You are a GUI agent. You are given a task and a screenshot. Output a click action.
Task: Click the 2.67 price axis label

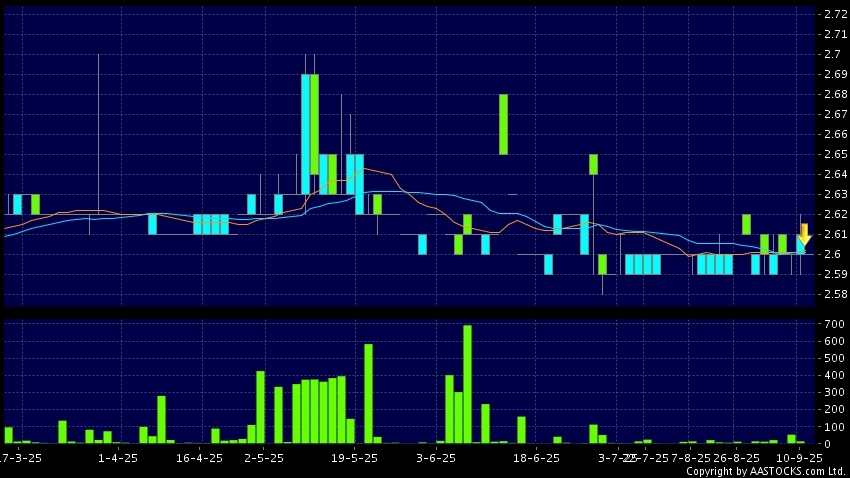tap(835, 114)
